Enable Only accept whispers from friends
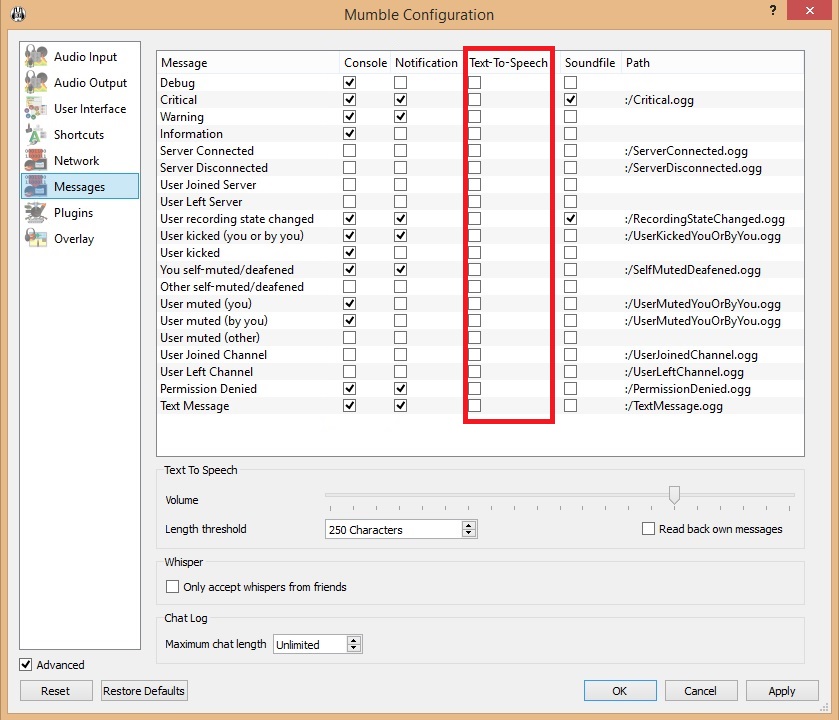The height and width of the screenshot is (720, 839). coord(172,586)
